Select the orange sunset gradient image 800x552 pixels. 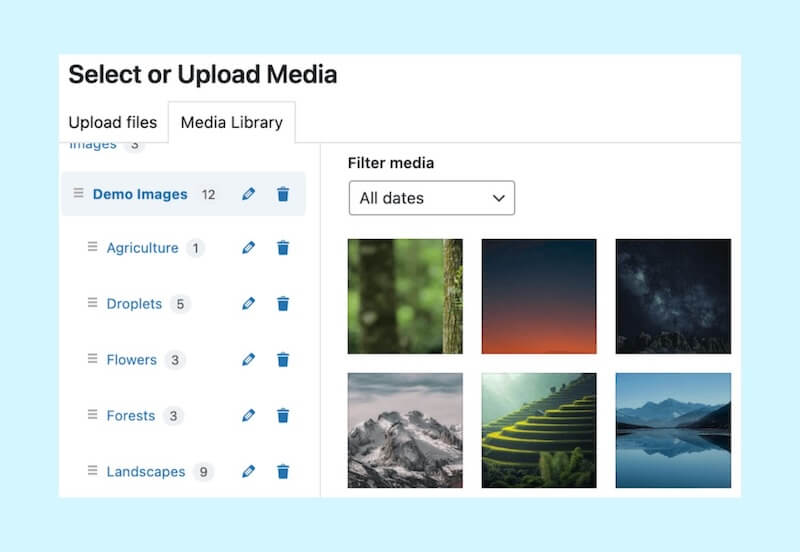click(539, 296)
